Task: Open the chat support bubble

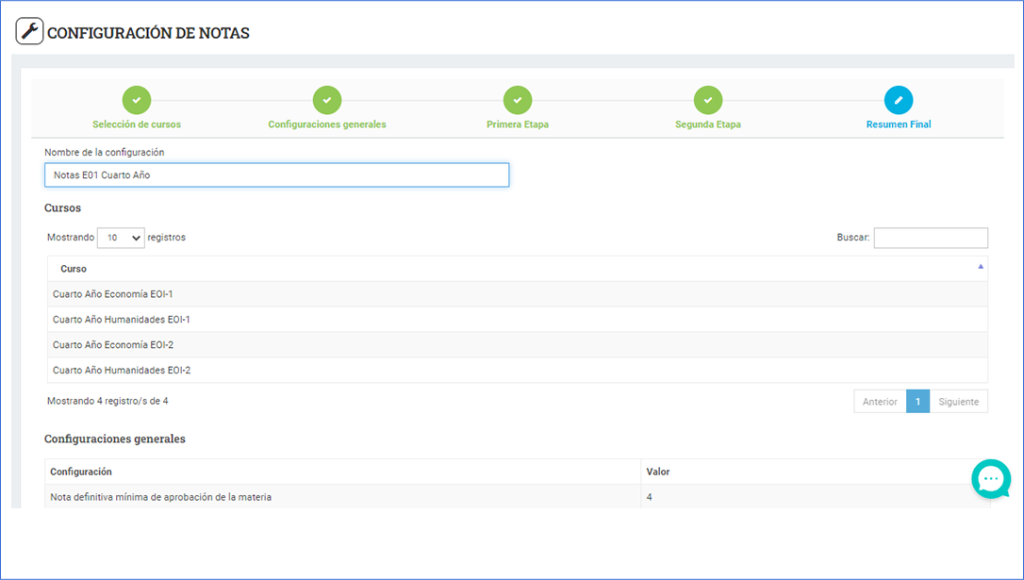Action: coord(990,479)
